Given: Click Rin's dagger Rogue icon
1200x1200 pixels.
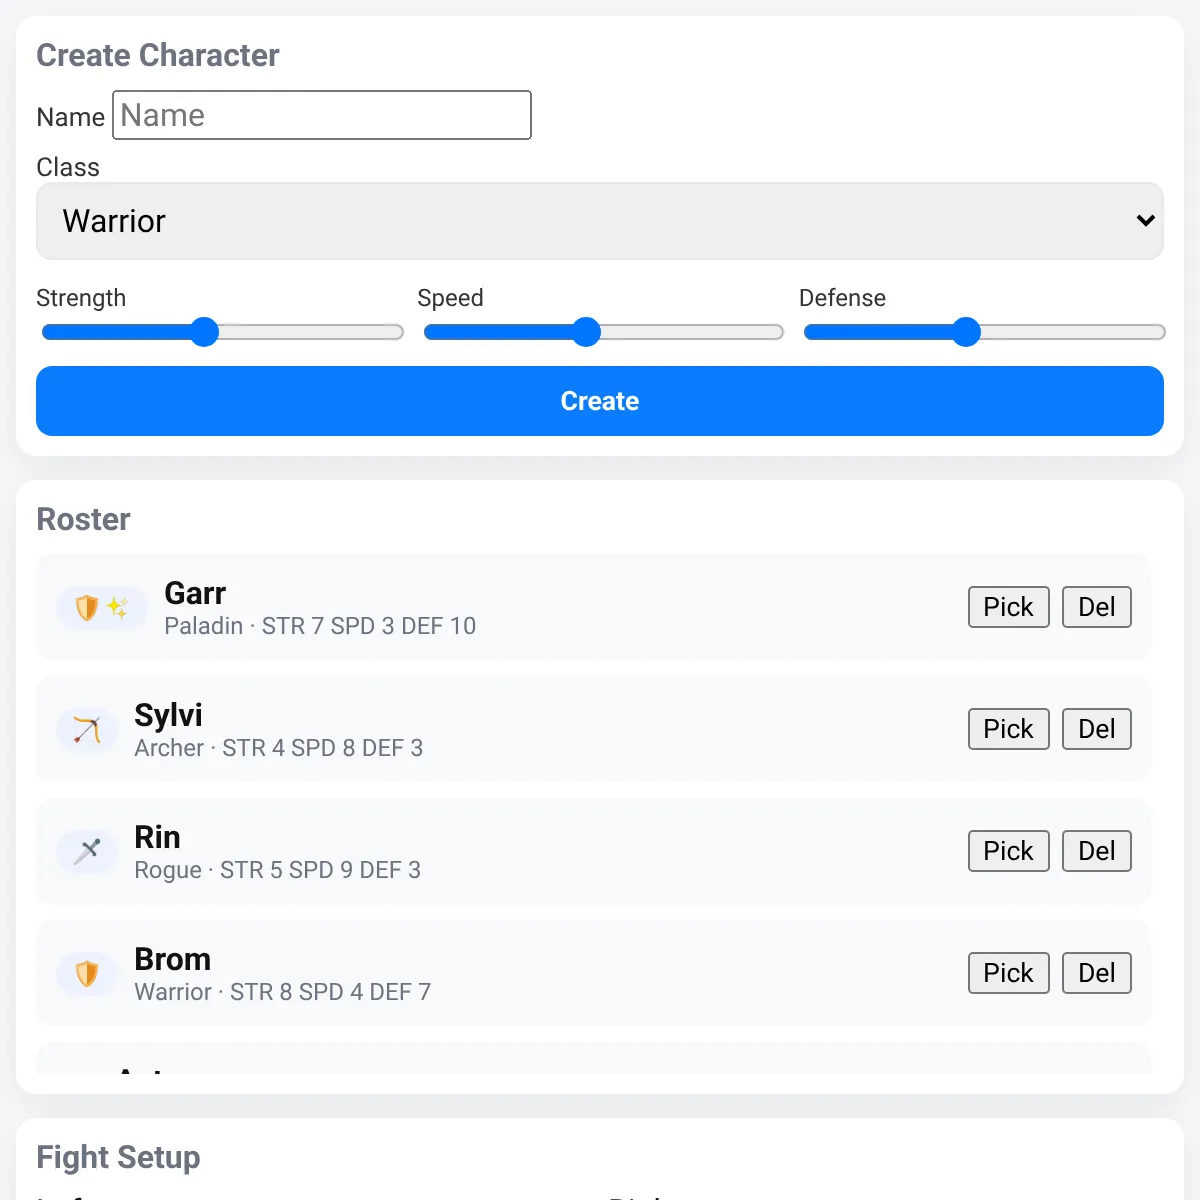Looking at the screenshot, I should [87, 851].
